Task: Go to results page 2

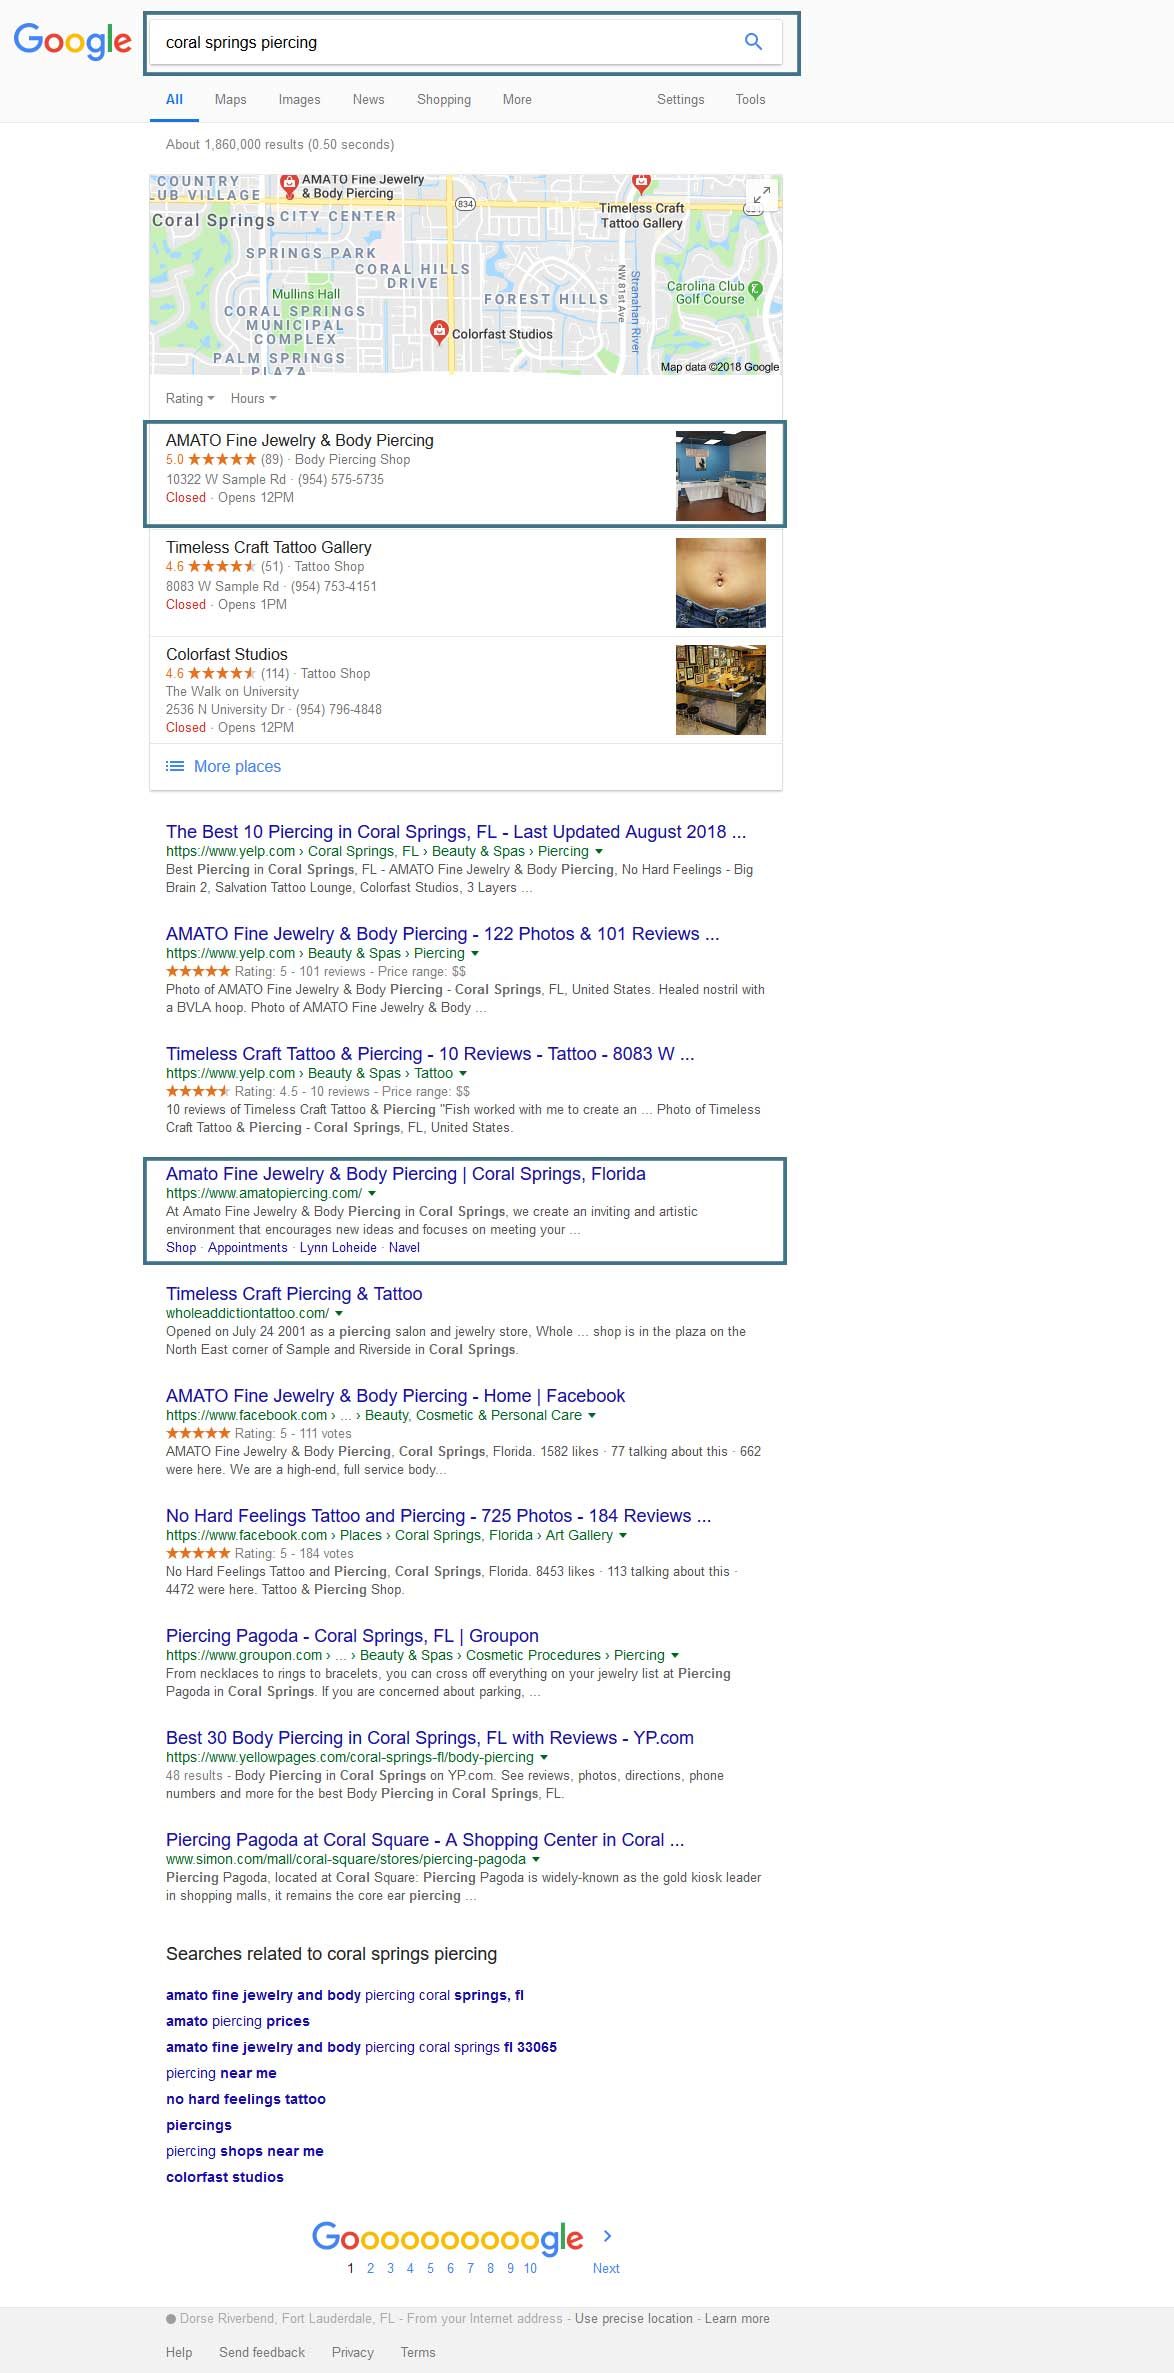Action: [370, 2268]
